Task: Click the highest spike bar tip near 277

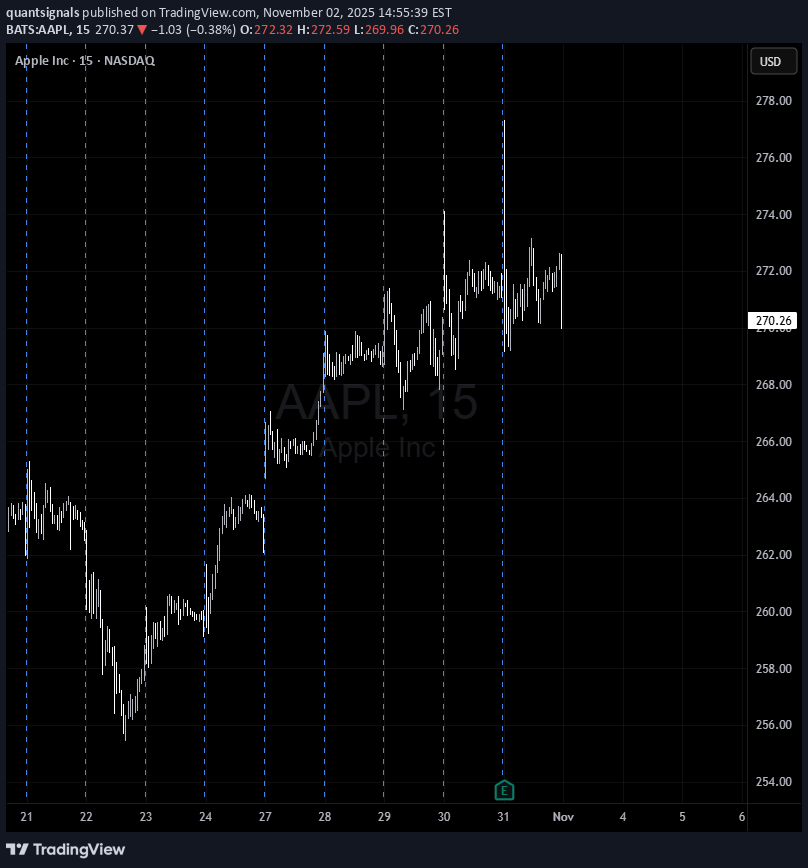Action: point(504,123)
